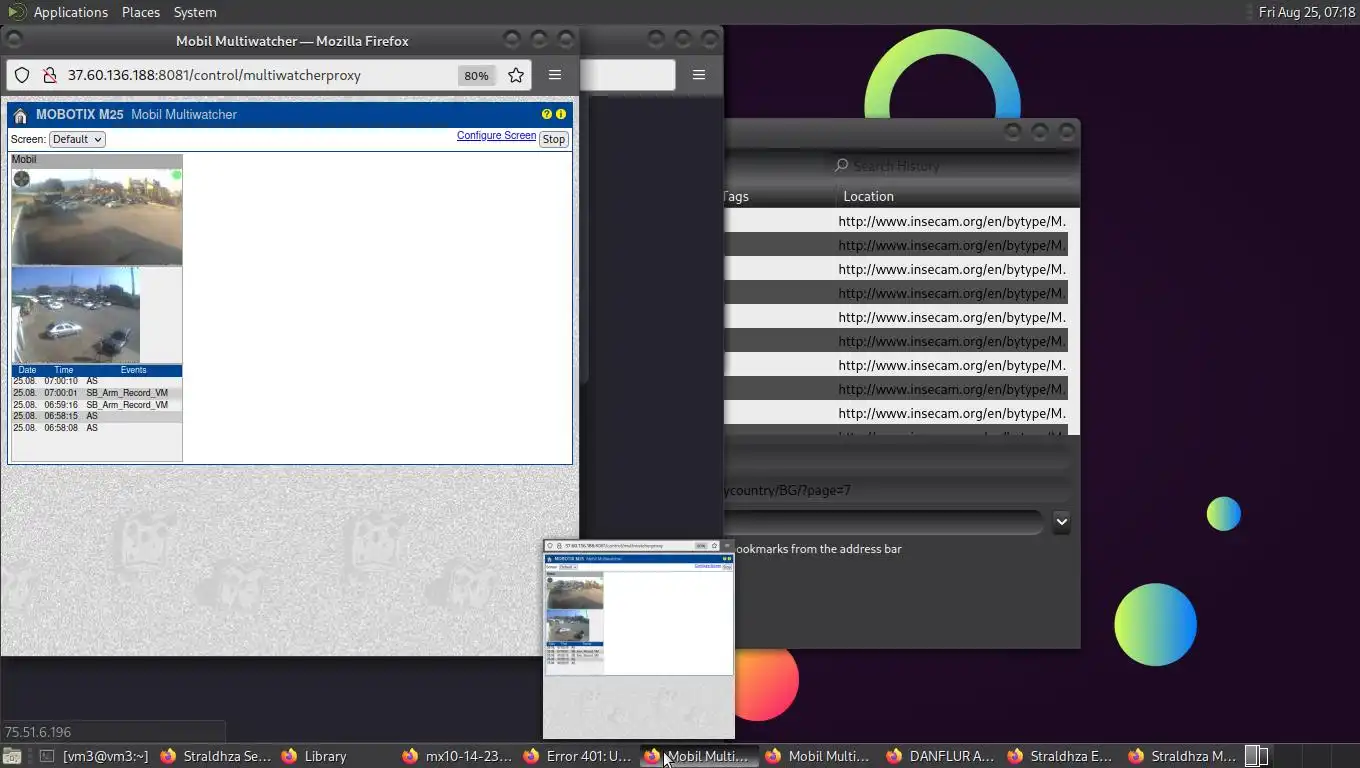Switch to DANFLUR A... taskbar item

click(x=942, y=756)
